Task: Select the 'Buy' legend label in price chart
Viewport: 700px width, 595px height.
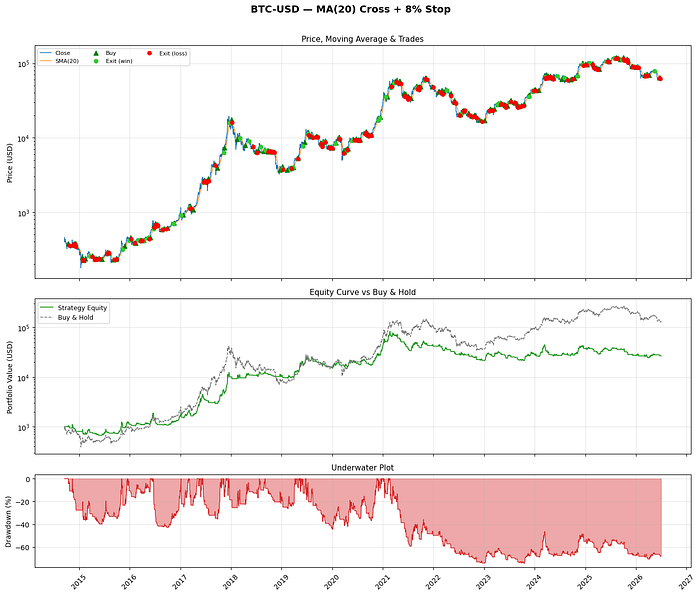Action: click(x=111, y=53)
